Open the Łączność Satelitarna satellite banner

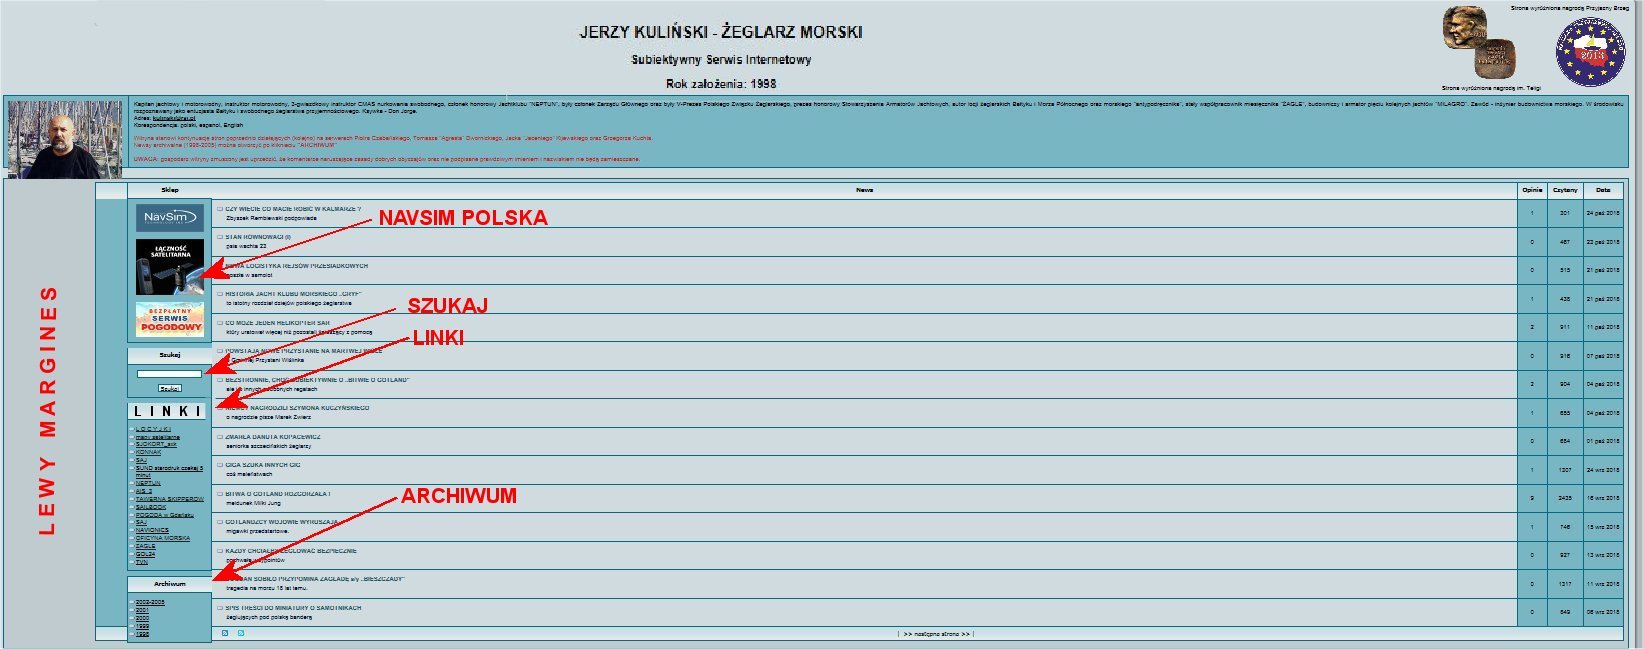(169, 267)
